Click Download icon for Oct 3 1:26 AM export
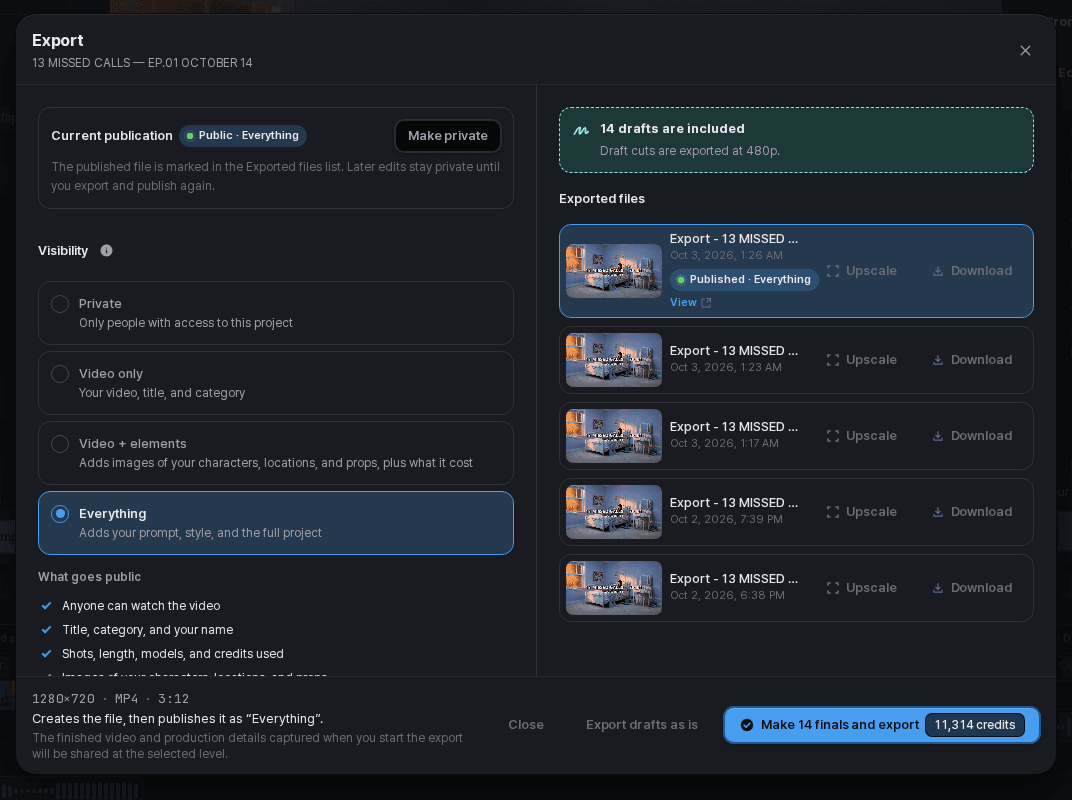This screenshot has width=1072, height=800. click(938, 271)
